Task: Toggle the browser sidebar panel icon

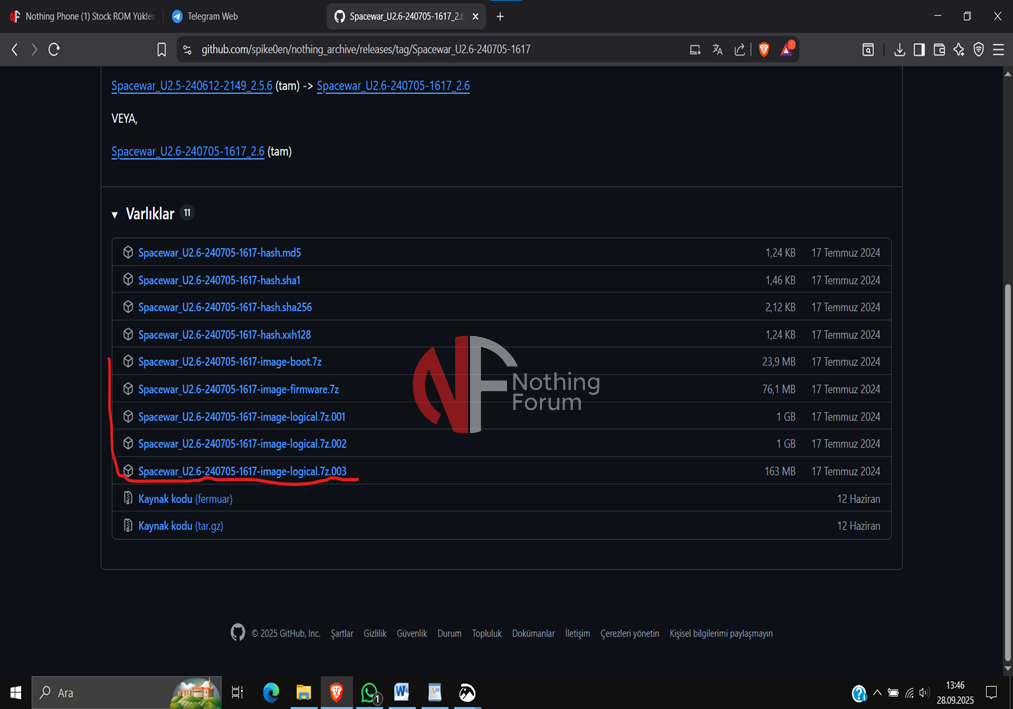Action: 919,49
